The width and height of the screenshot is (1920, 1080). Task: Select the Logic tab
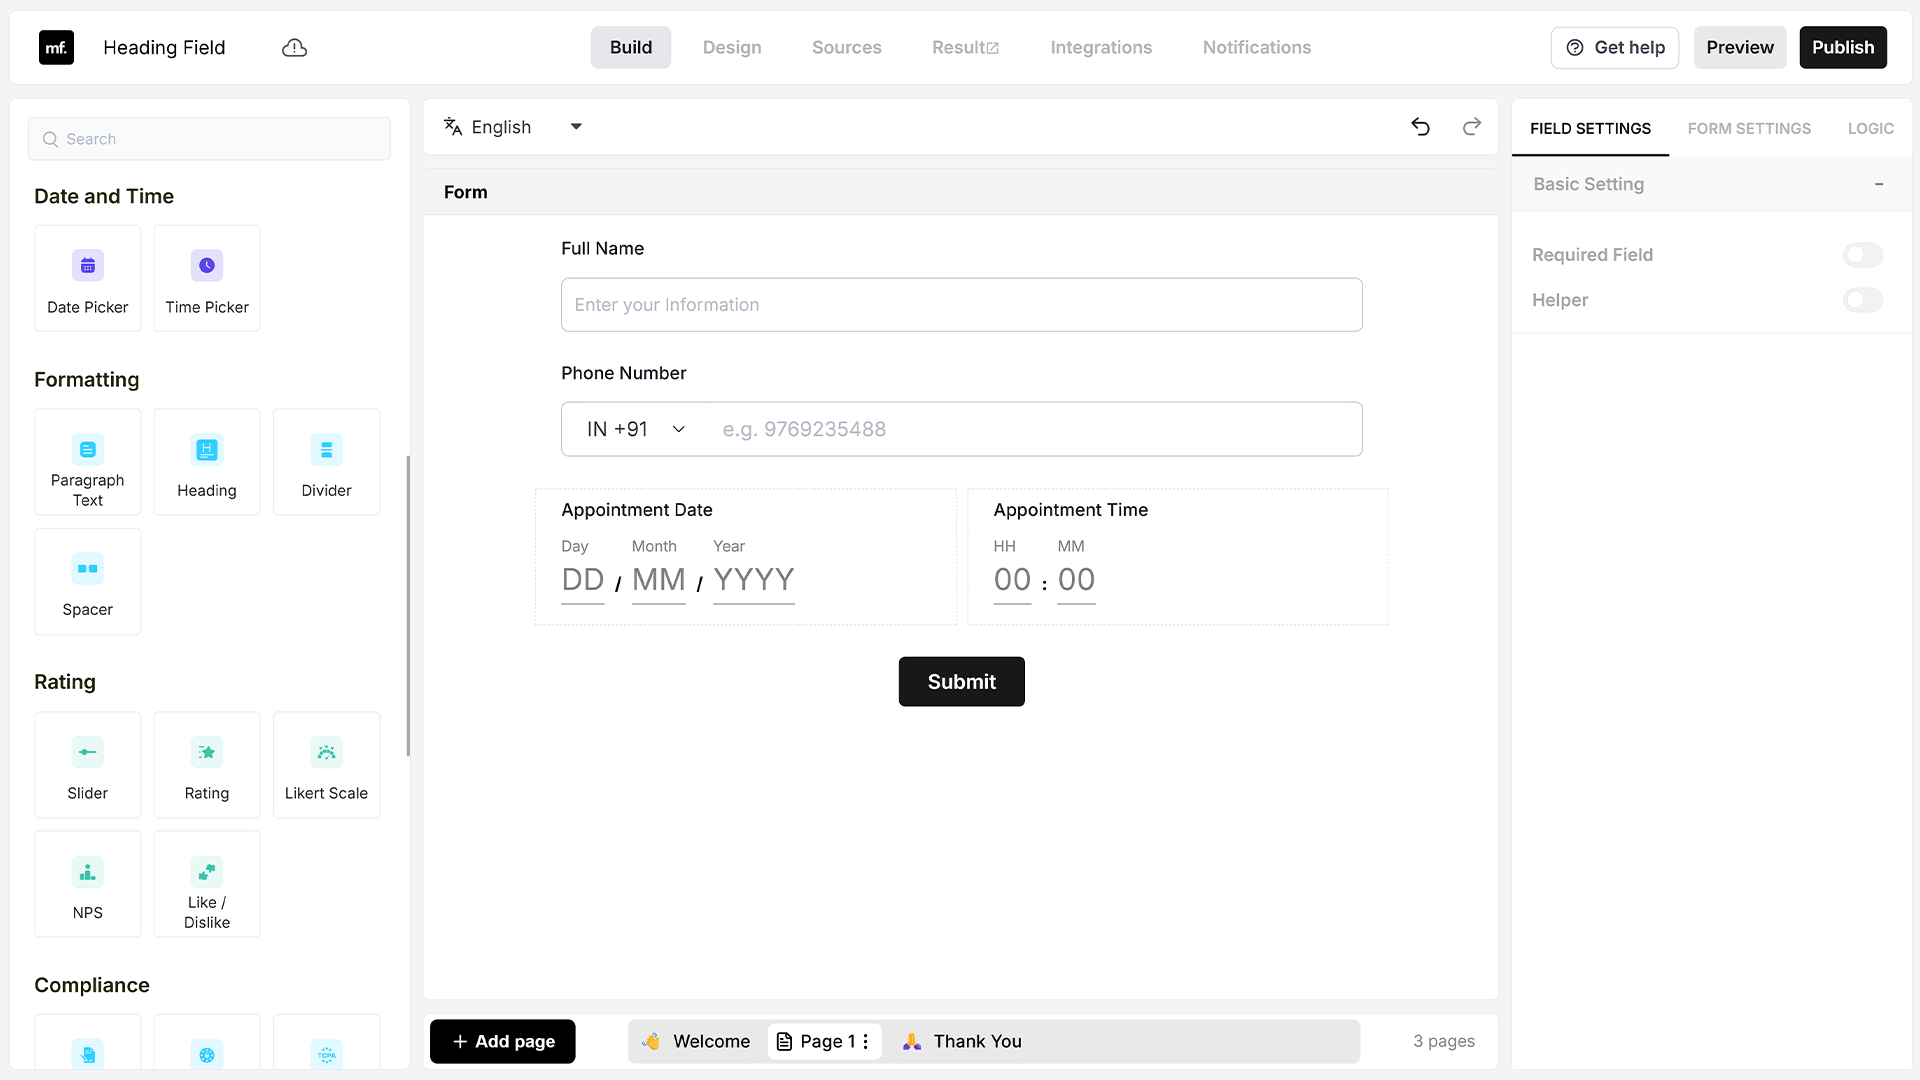point(1870,128)
